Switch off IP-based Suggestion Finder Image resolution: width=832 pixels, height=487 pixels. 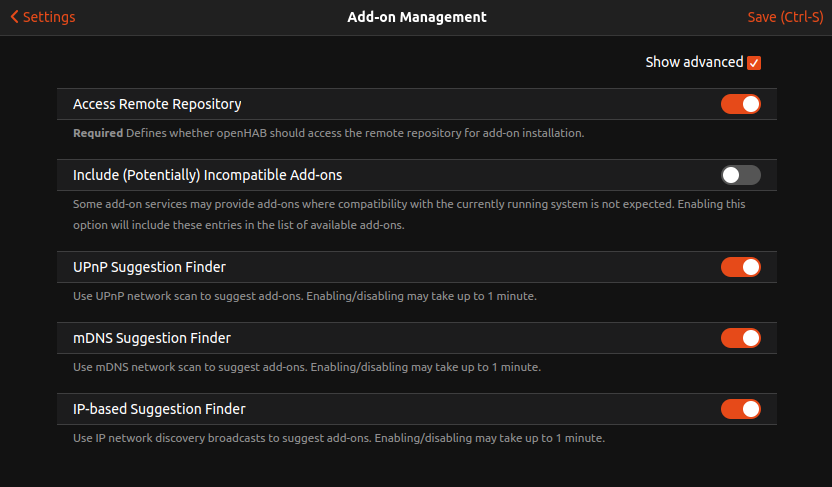click(x=741, y=409)
